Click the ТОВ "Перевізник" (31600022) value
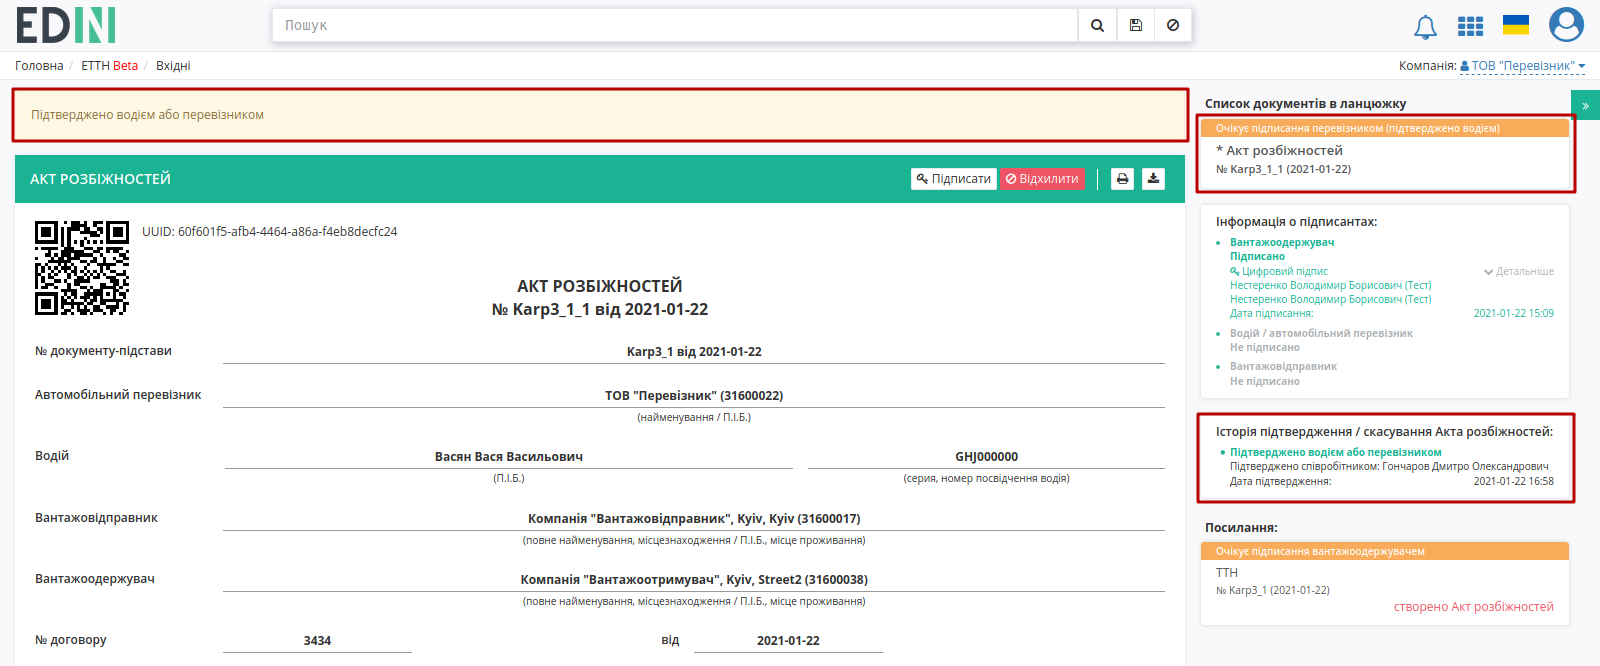1600x666 pixels. [694, 396]
